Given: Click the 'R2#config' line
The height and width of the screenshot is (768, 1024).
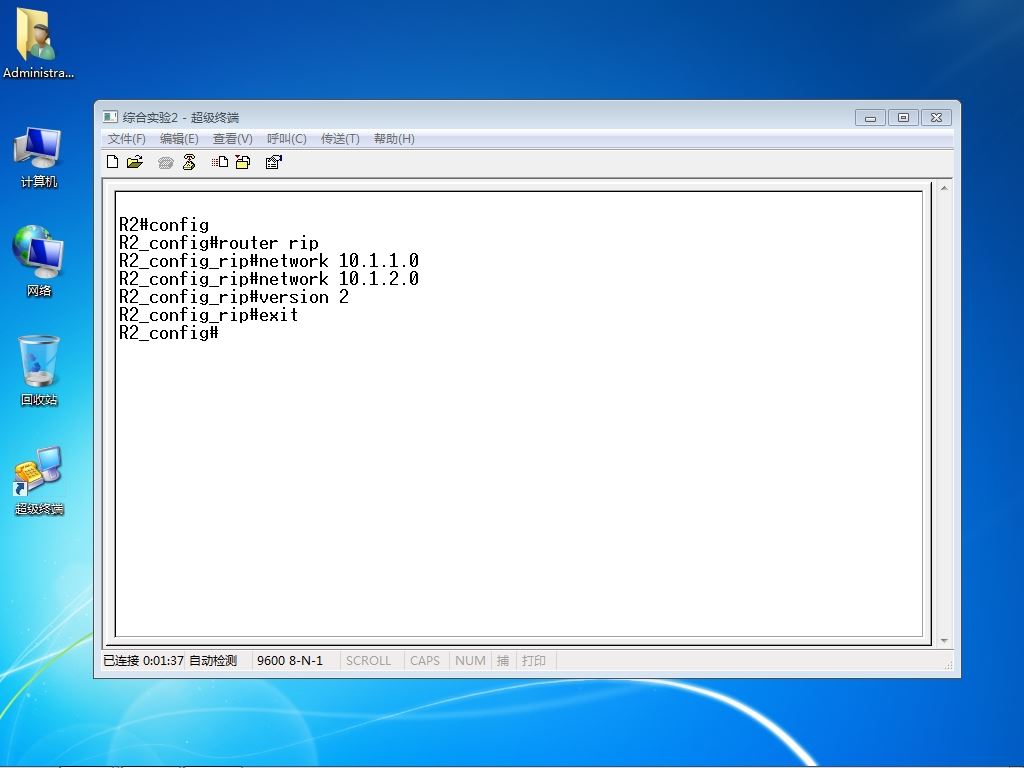Looking at the screenshot, I should [164, 225].
